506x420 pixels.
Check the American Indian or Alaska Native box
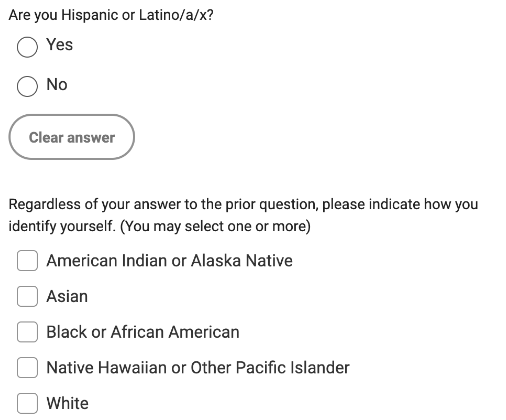(27, 261)
